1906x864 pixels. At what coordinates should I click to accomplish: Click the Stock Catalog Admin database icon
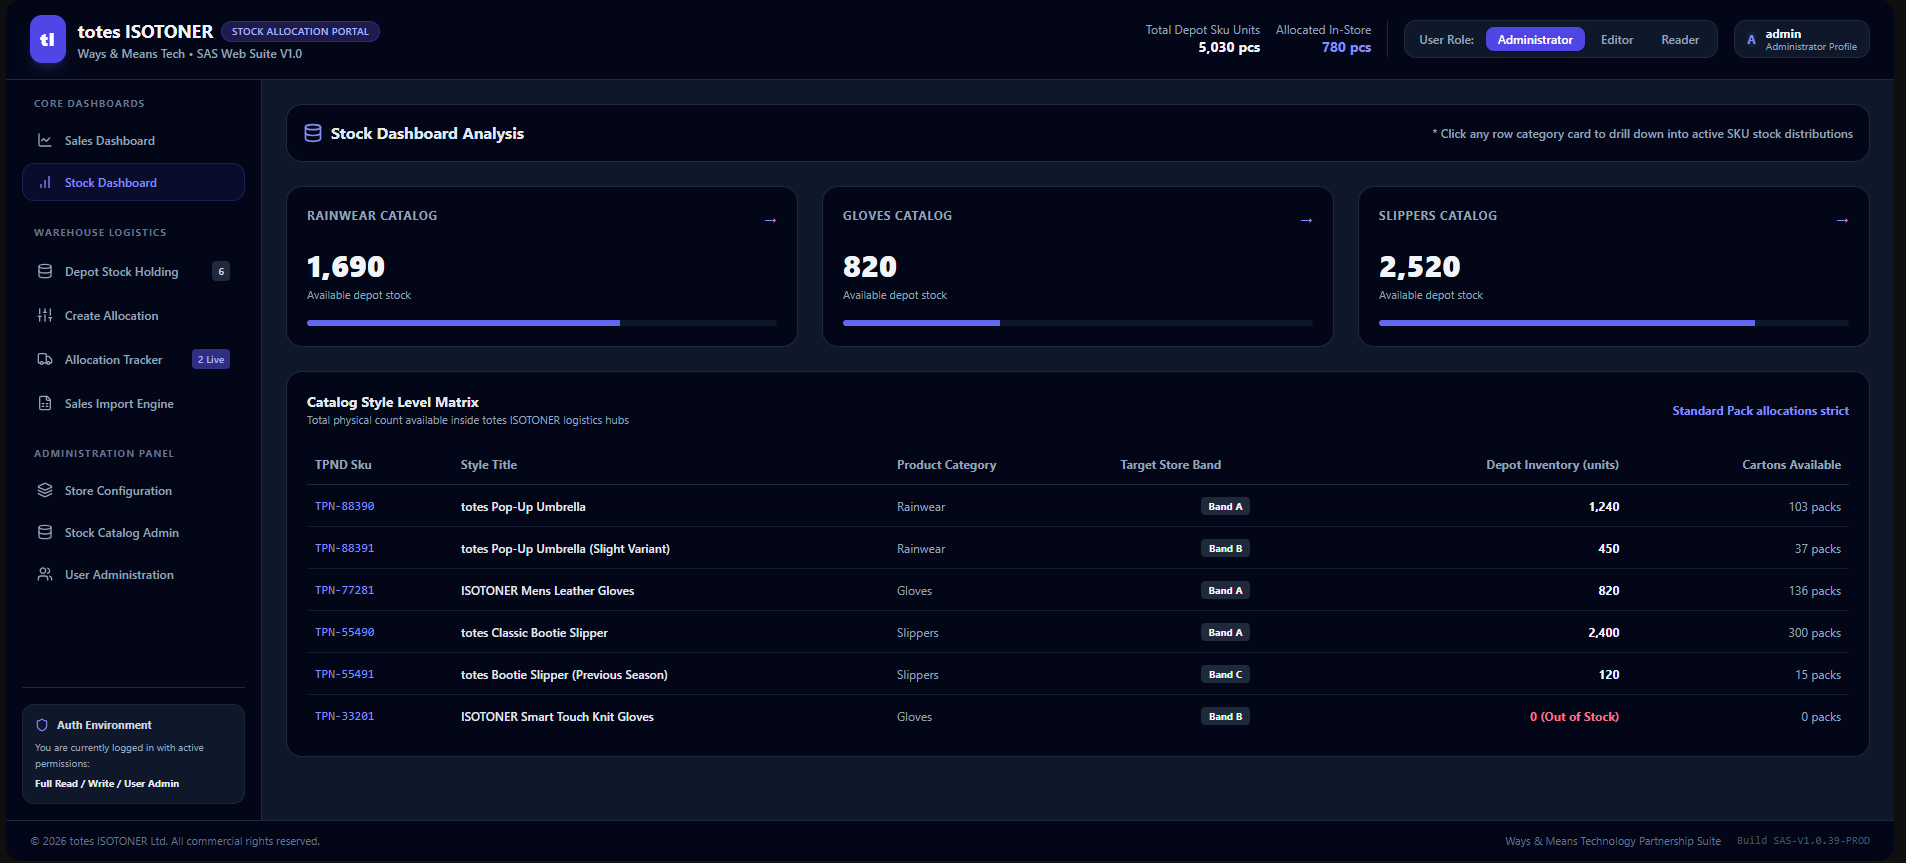pyautogui.click(x=45, y=533)
